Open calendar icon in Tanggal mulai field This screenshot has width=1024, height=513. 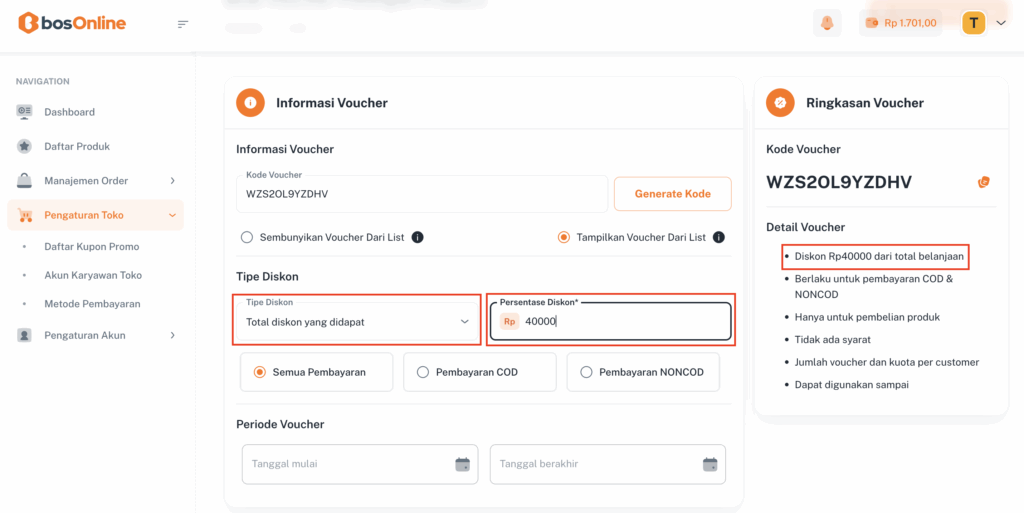(x=462, y=464)
